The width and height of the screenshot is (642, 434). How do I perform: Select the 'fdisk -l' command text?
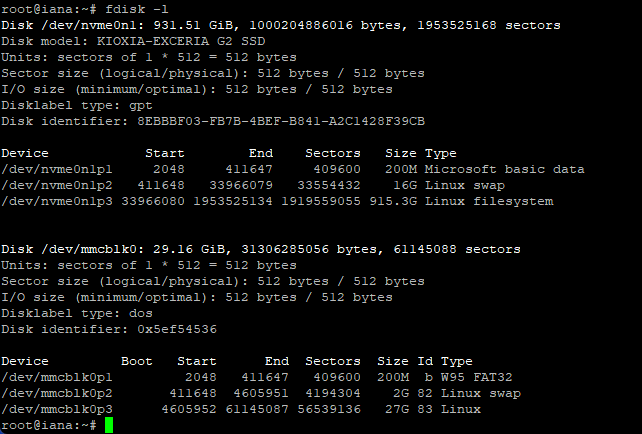coord(137,9)
